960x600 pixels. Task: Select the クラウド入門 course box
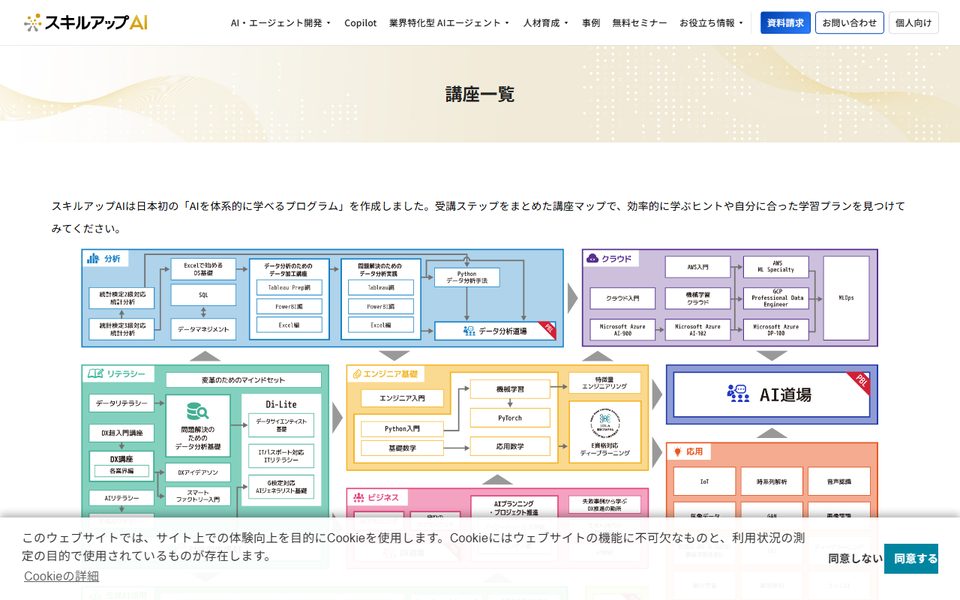(x=623, y=298)
